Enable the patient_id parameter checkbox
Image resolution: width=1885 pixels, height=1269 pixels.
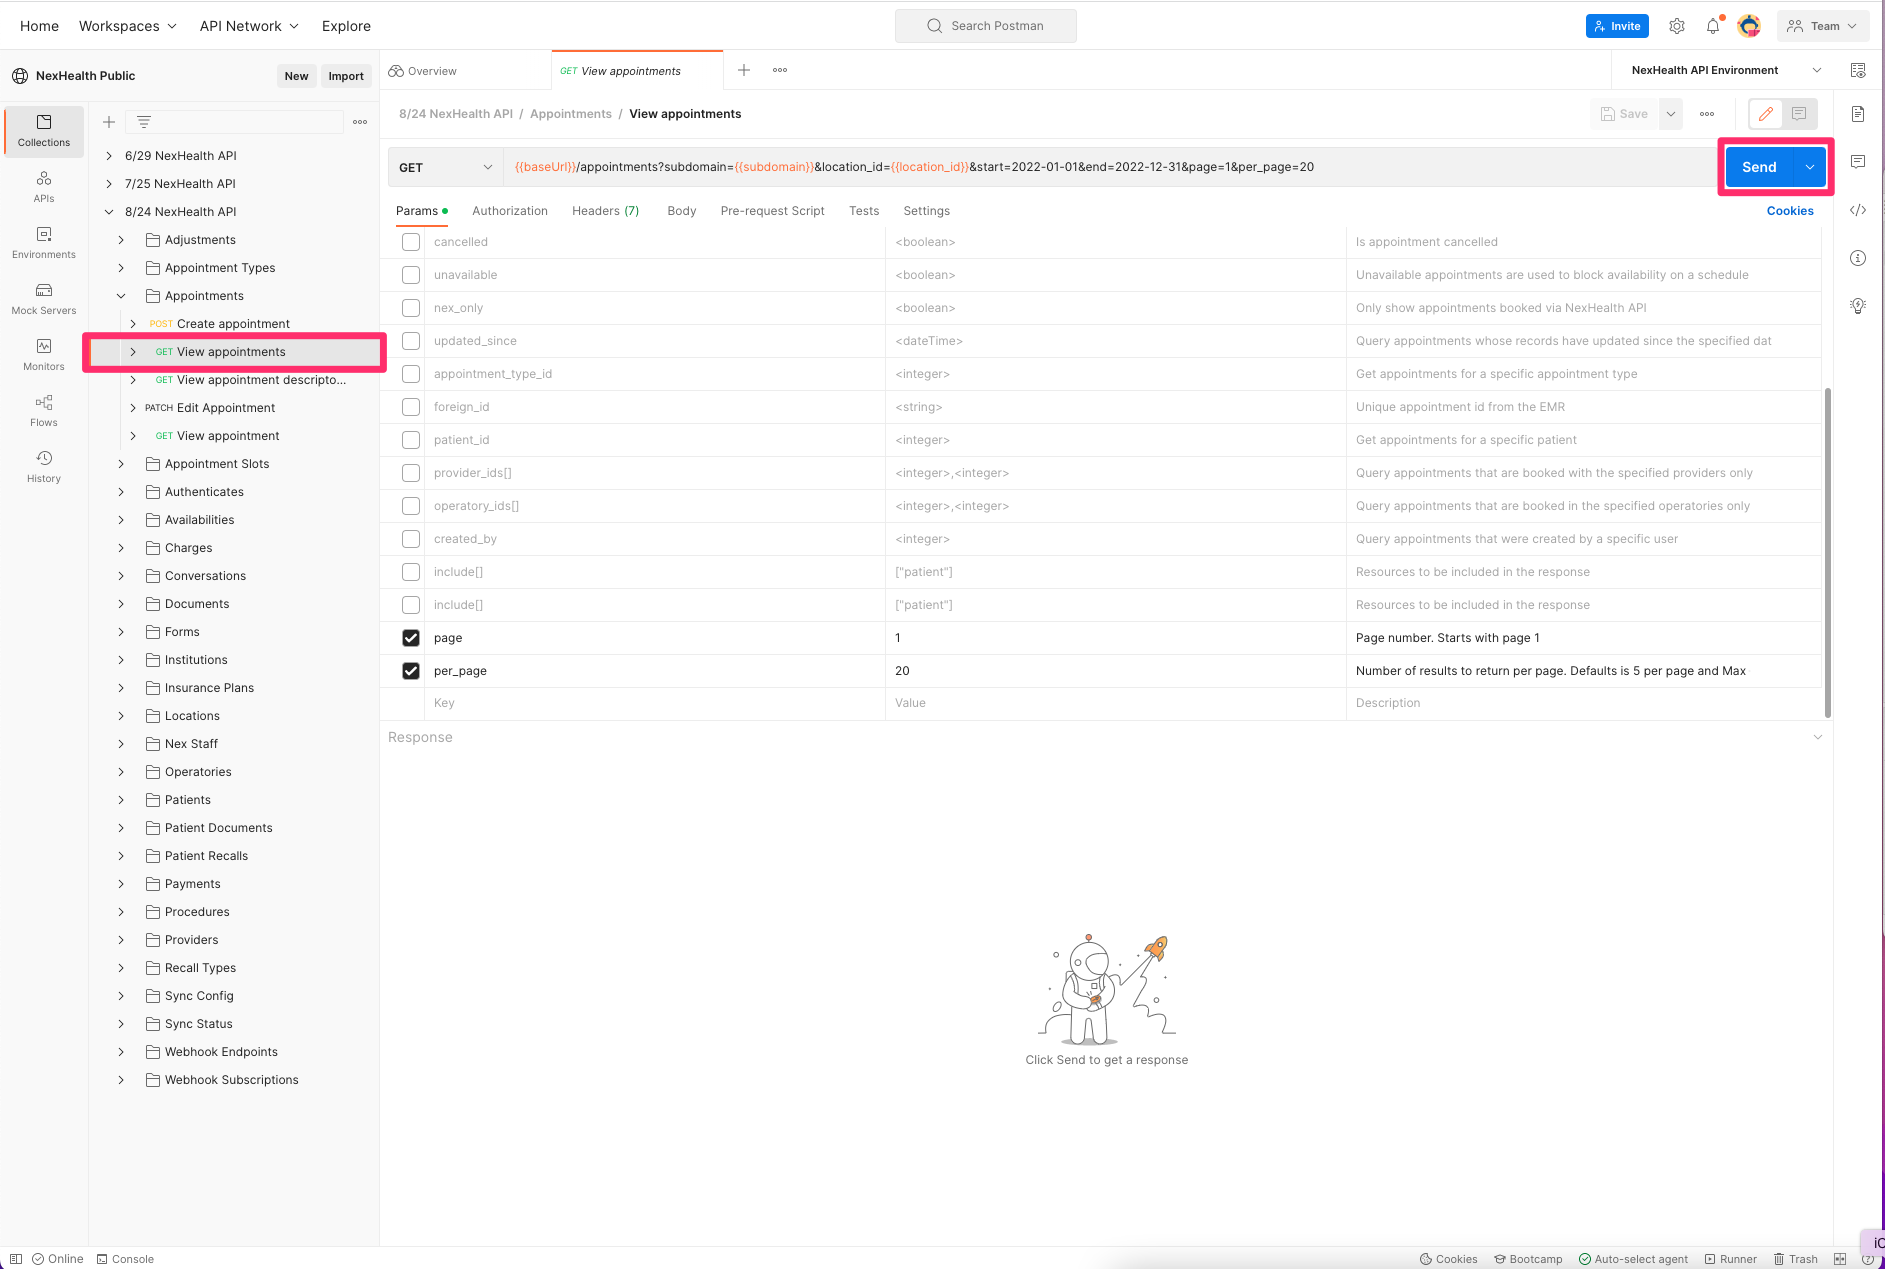(x=411, y=440)
